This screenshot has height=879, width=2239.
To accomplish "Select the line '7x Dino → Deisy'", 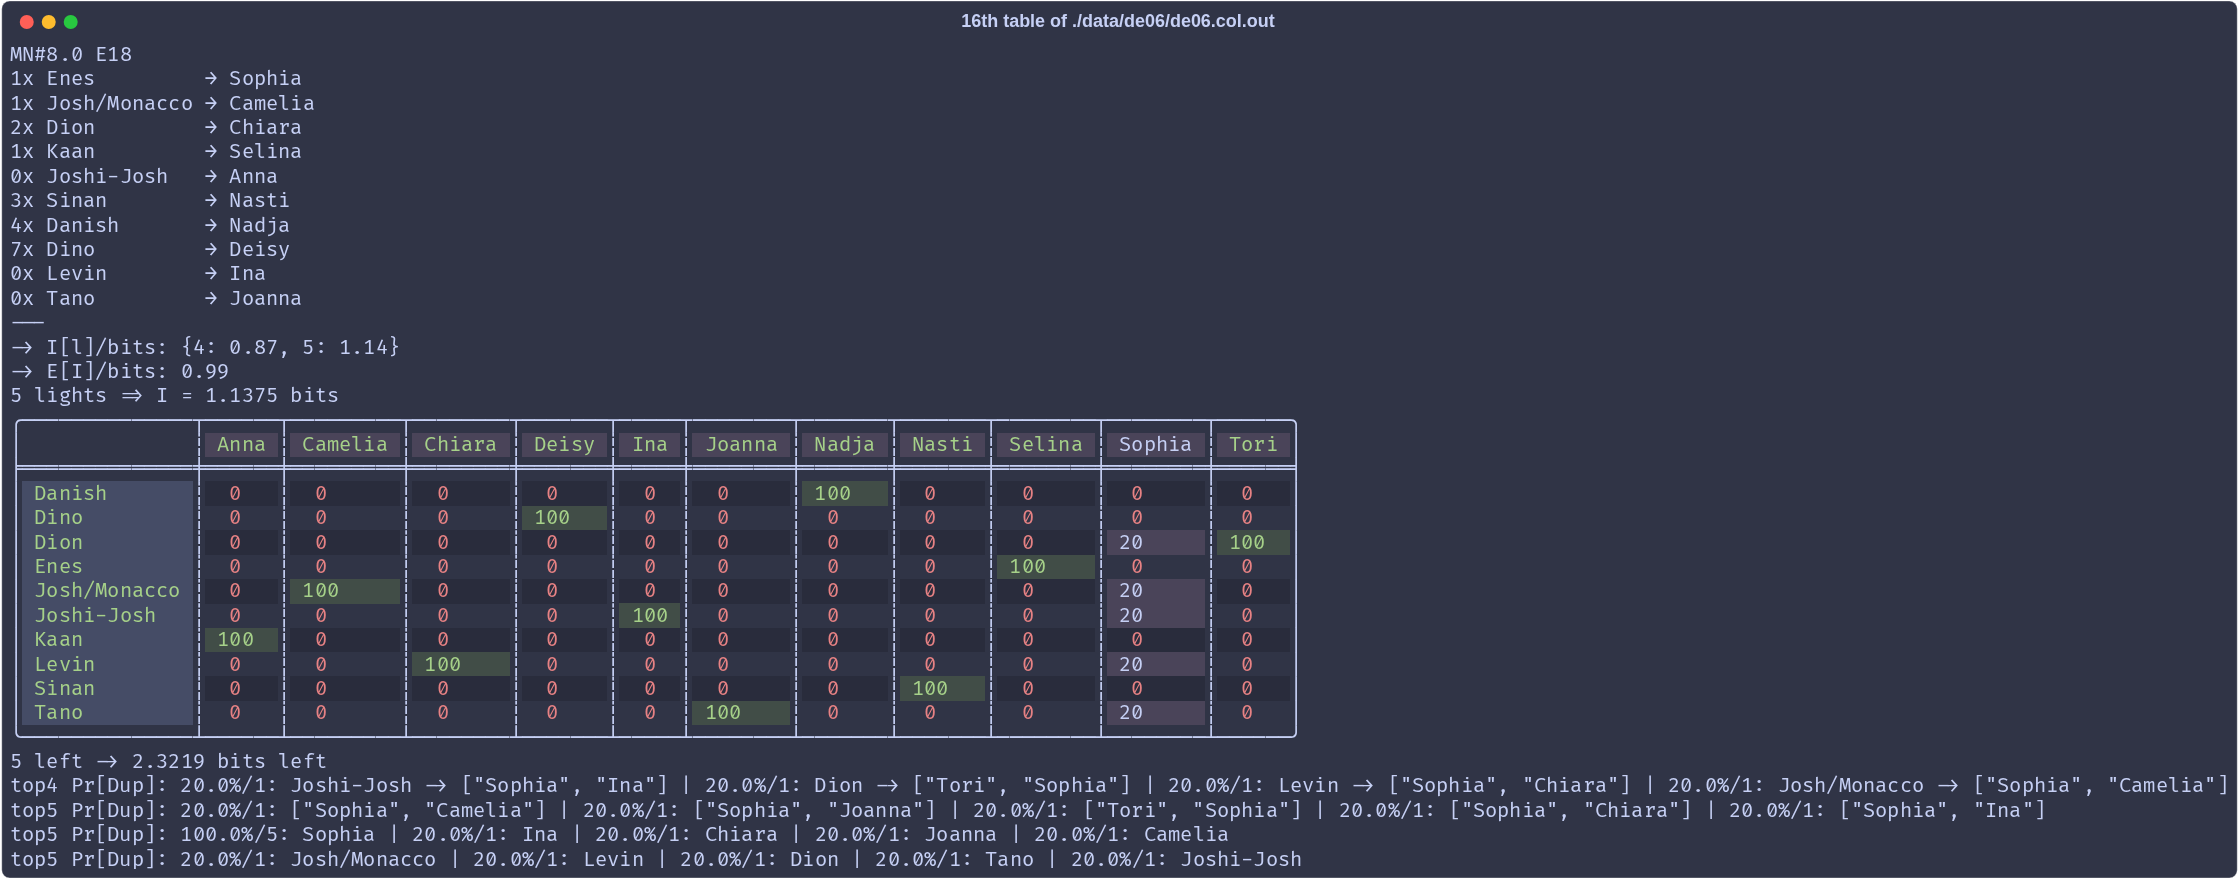I will (150, 249).
